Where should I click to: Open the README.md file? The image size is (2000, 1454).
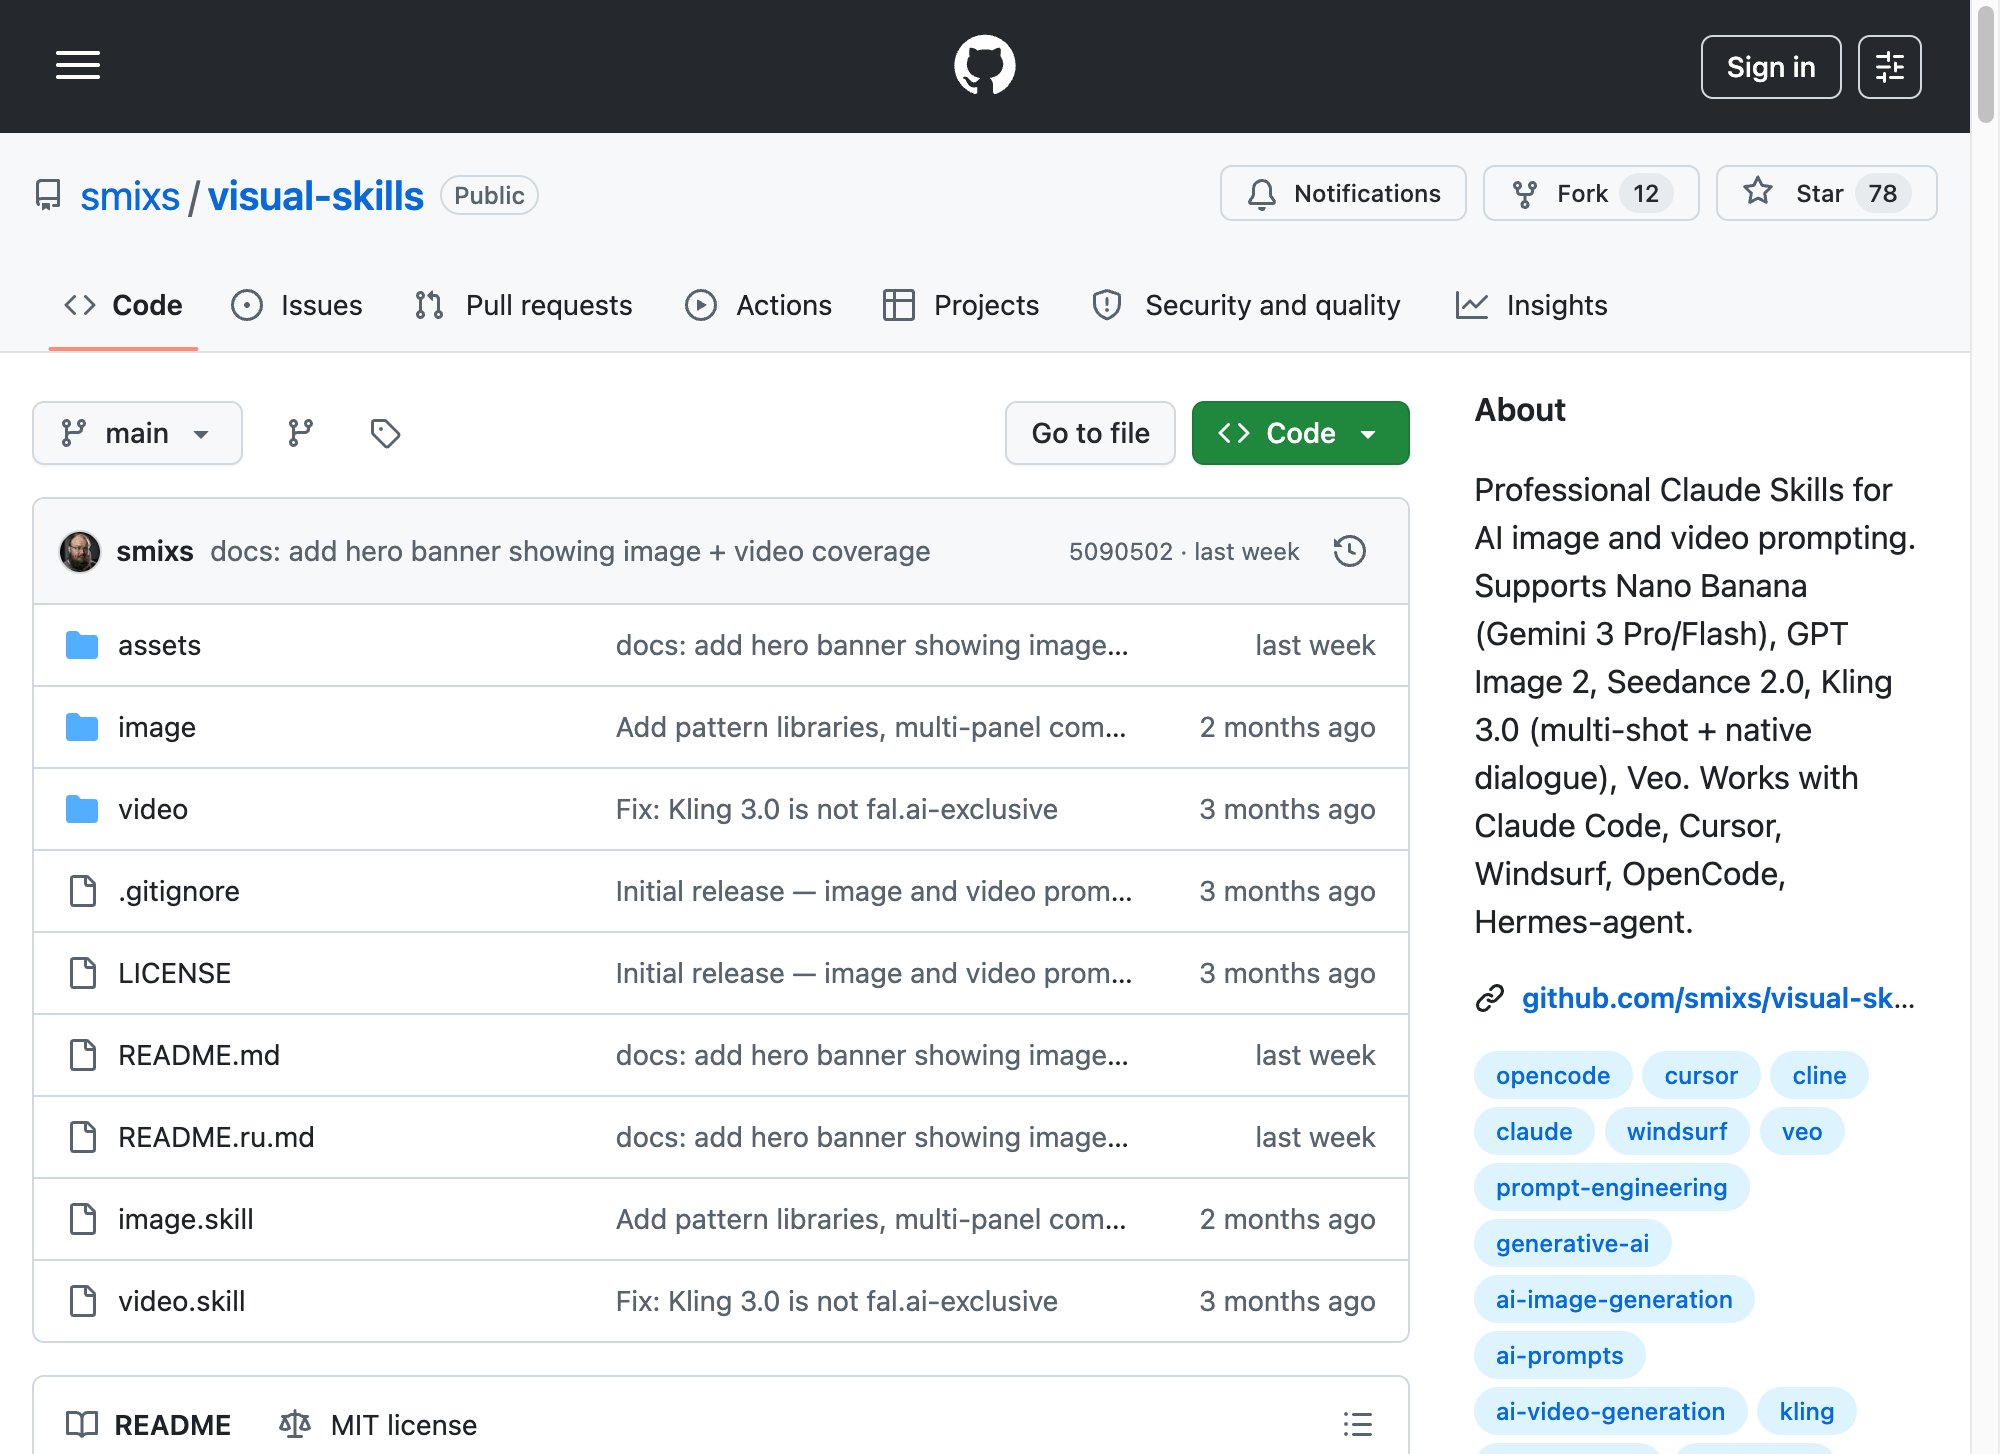199,1055
